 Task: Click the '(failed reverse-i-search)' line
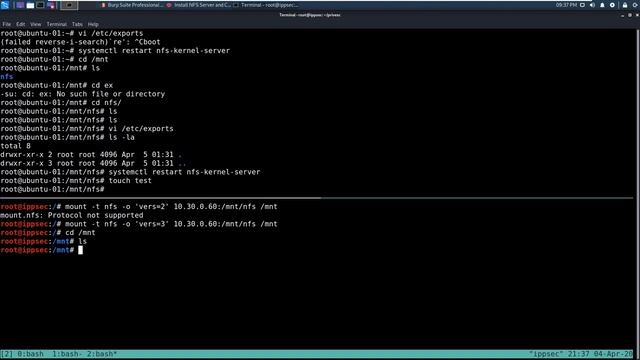[80, 42]
